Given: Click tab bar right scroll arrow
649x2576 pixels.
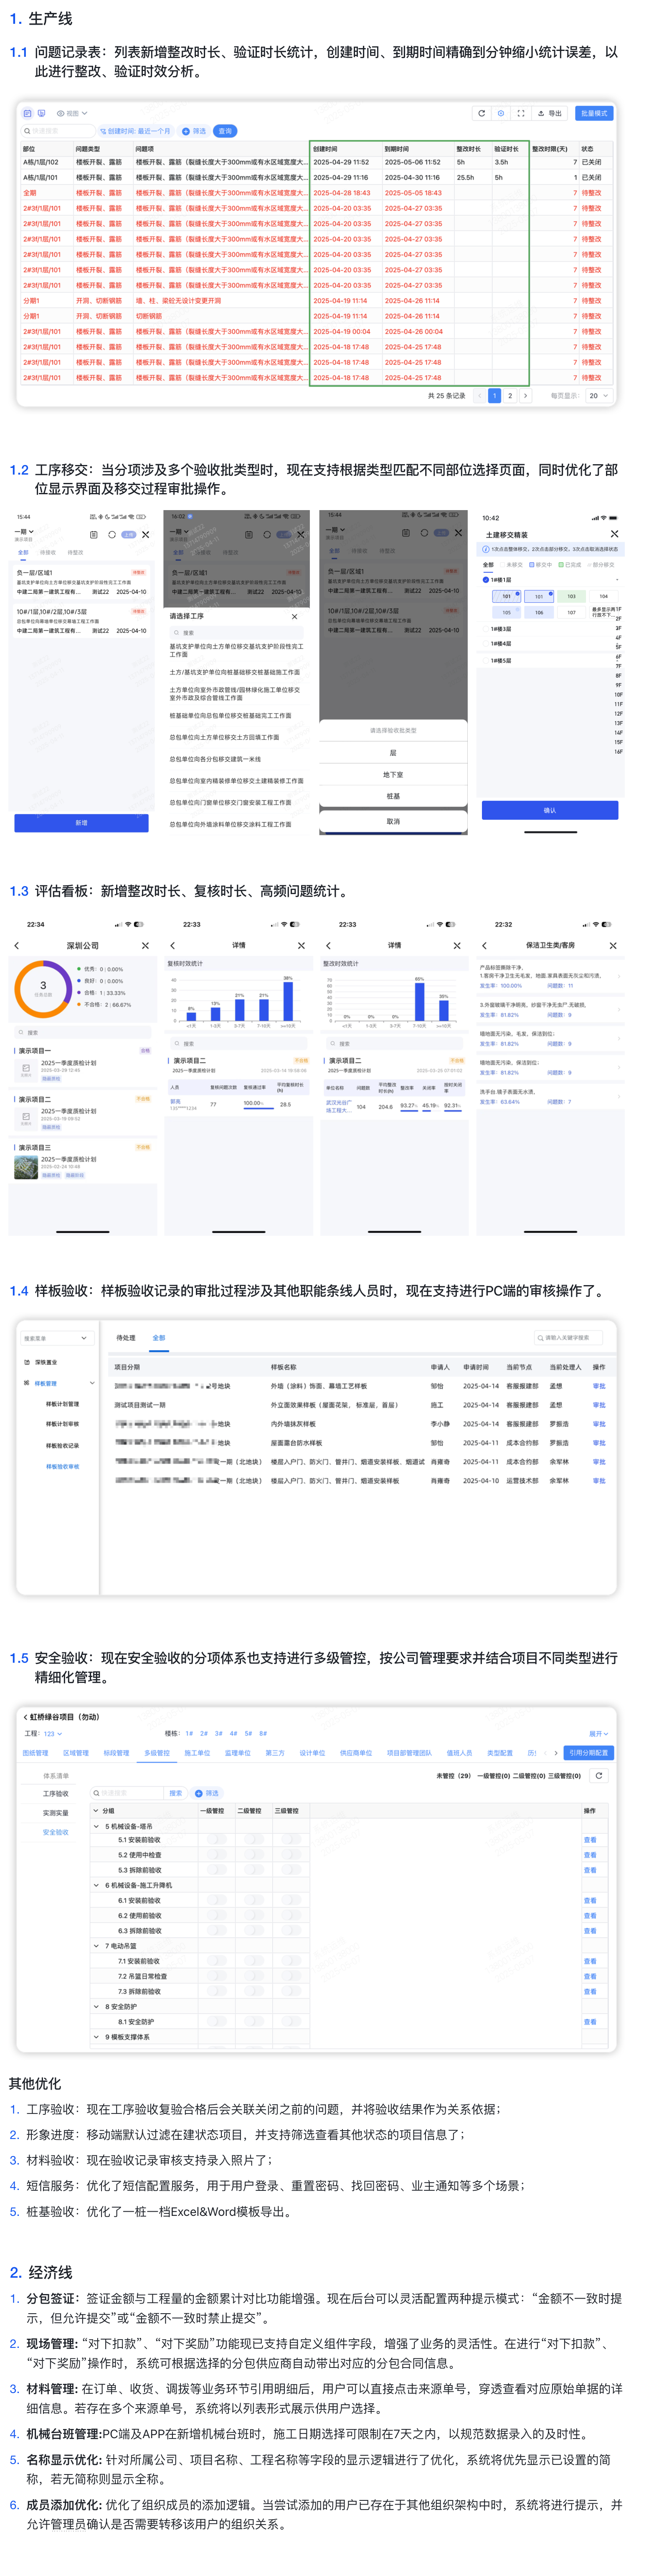Looking at the screenshot, I should (556, 1753).
